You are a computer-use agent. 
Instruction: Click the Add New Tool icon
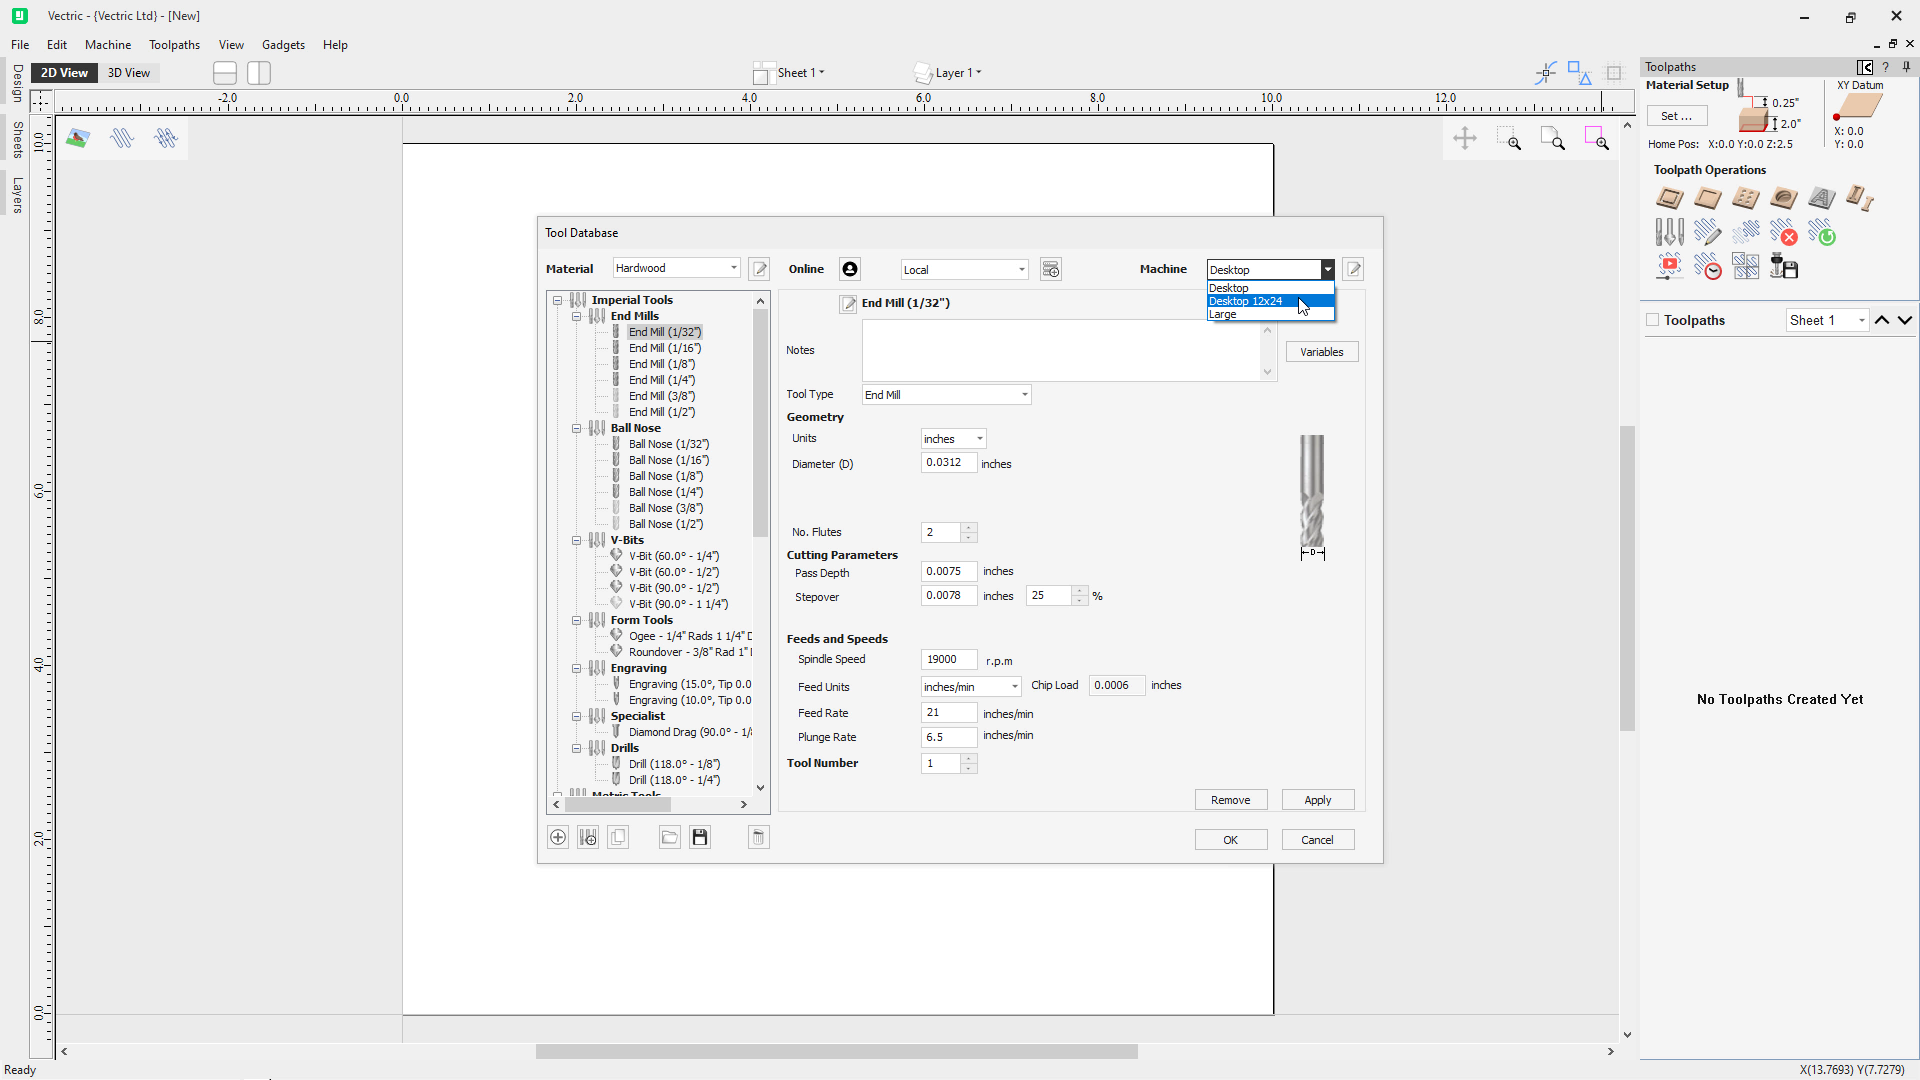[x=558, y=838]
